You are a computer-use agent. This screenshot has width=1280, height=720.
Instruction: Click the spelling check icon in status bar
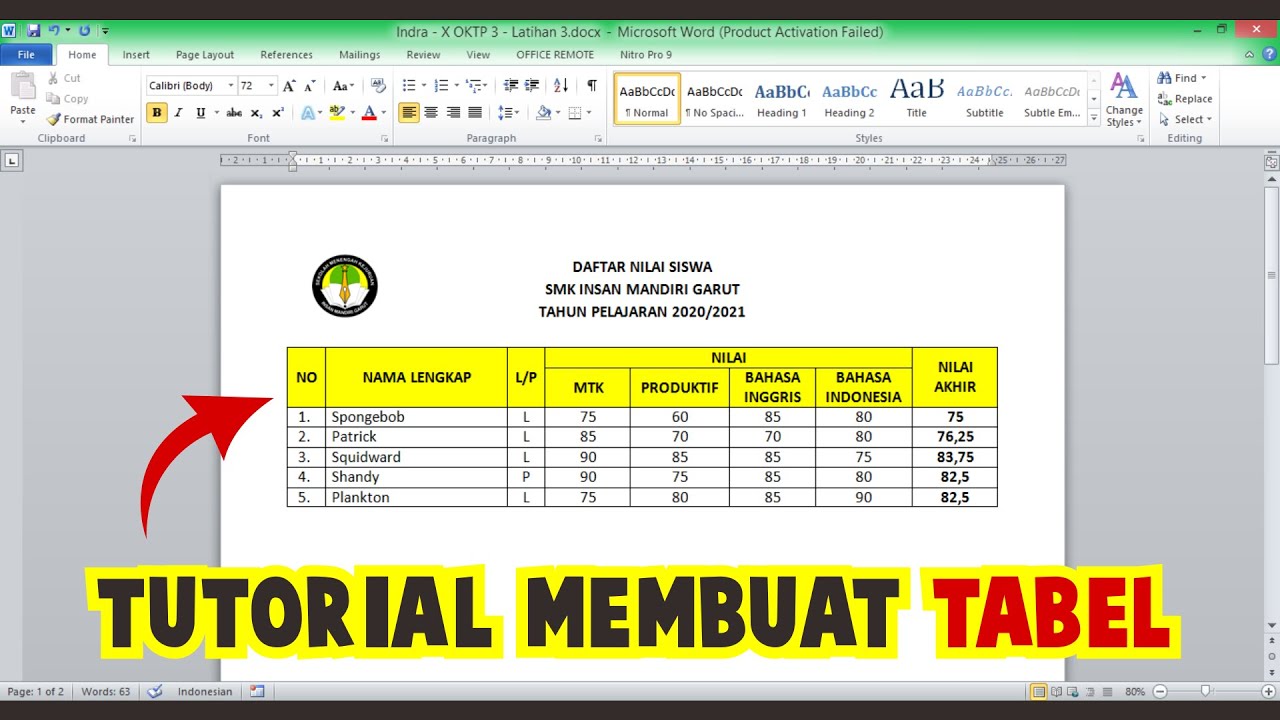[155, 691]
